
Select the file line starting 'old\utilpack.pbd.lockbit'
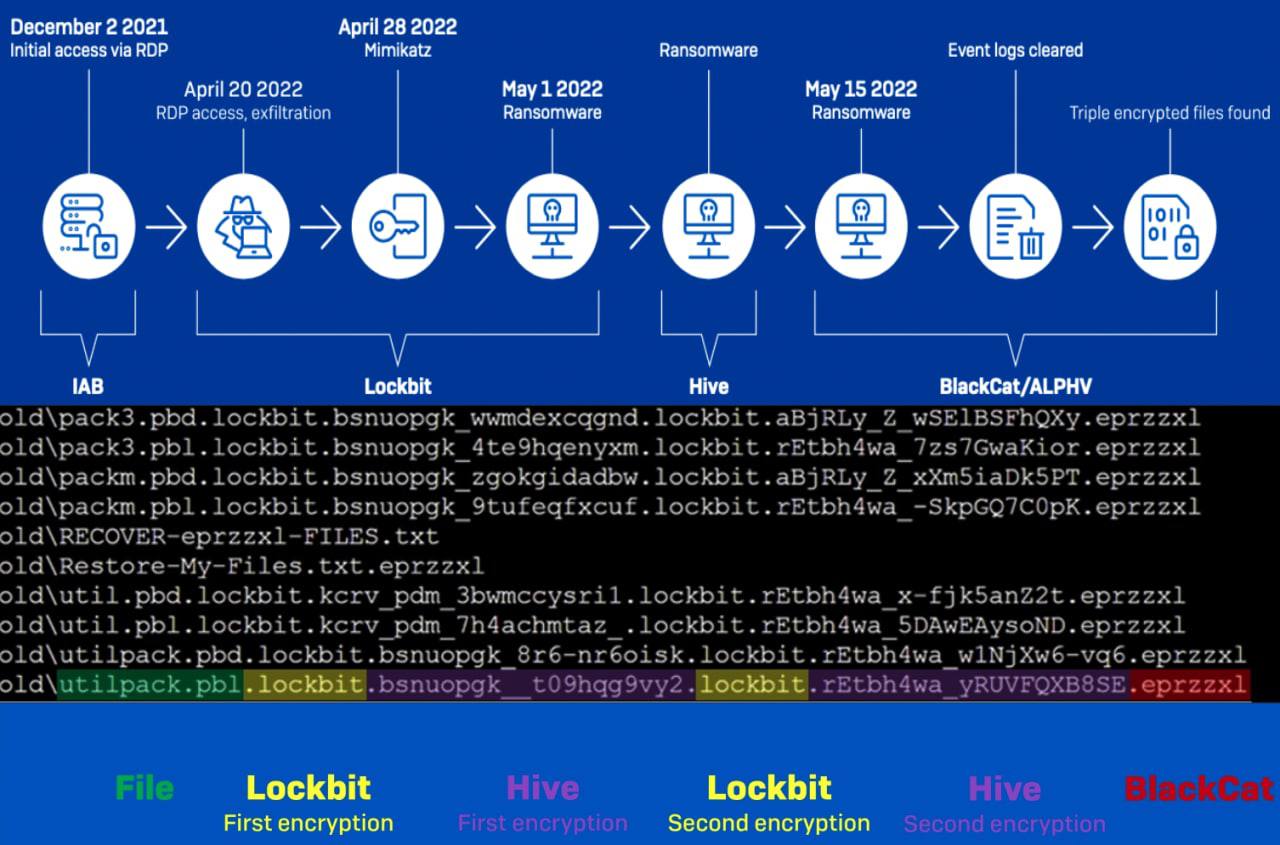(x=623, y=656)
